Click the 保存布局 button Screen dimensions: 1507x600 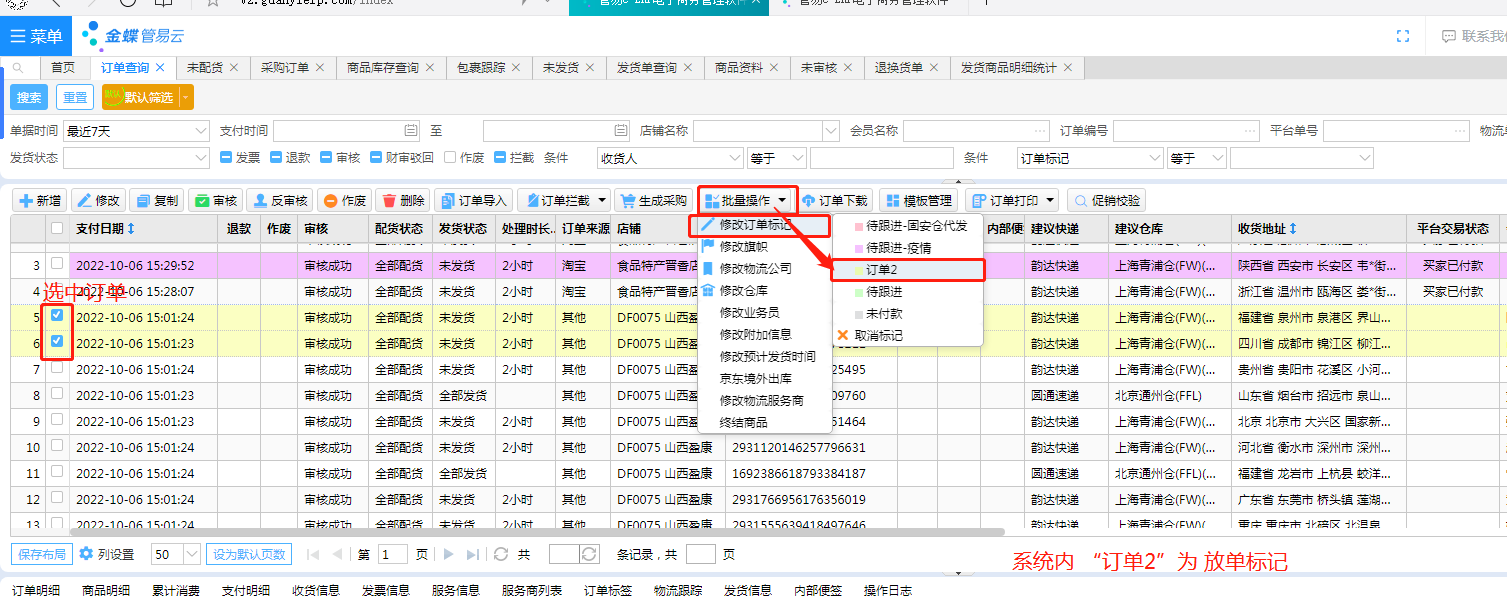tap(42, 554)
